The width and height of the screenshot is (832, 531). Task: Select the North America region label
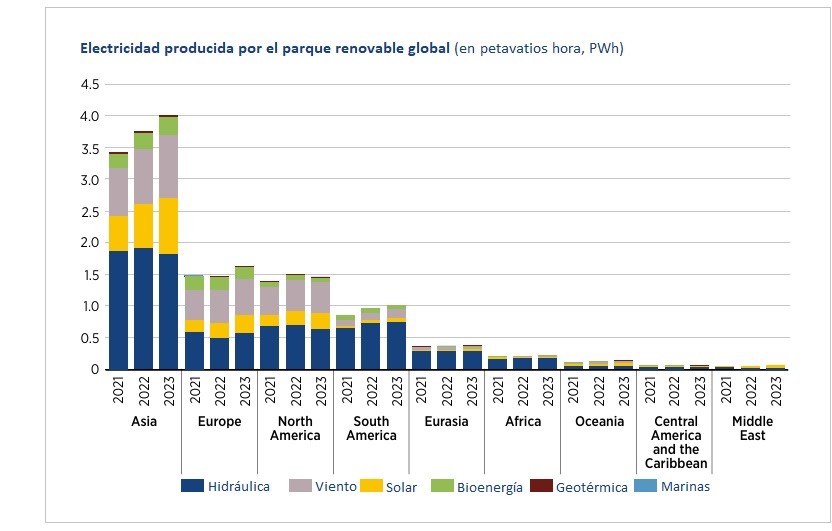click(x=295, y=428)
